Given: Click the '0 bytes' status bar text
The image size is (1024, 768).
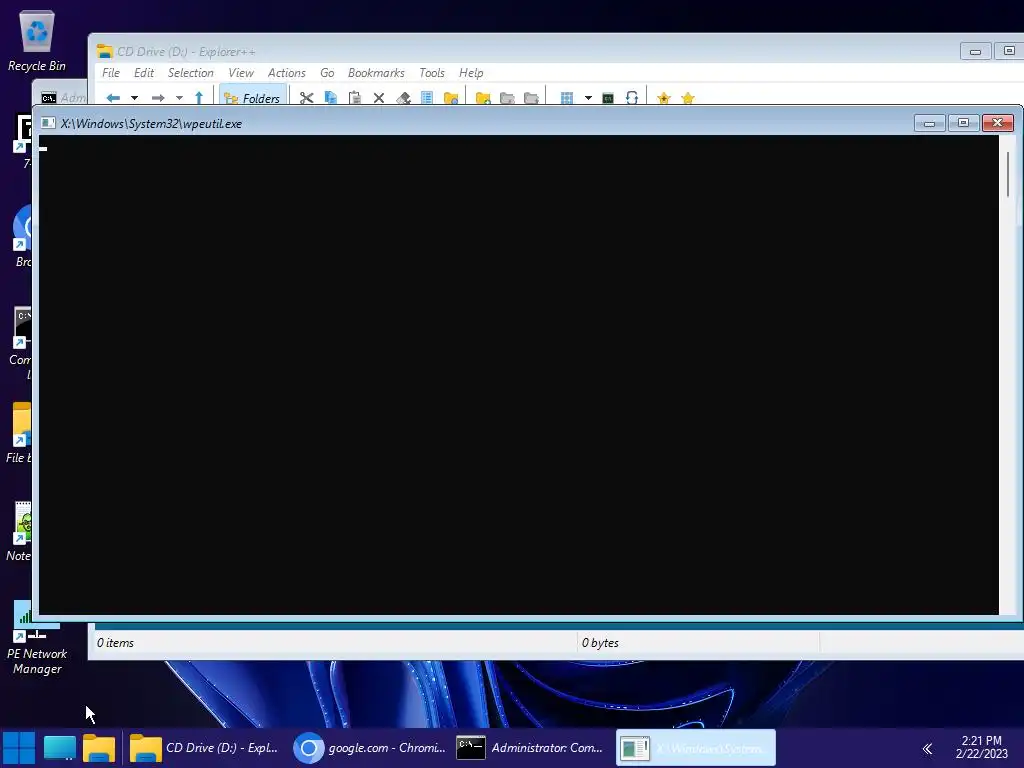Looking at the screenshot, I should pyautogui.click(x=600, y=643).
